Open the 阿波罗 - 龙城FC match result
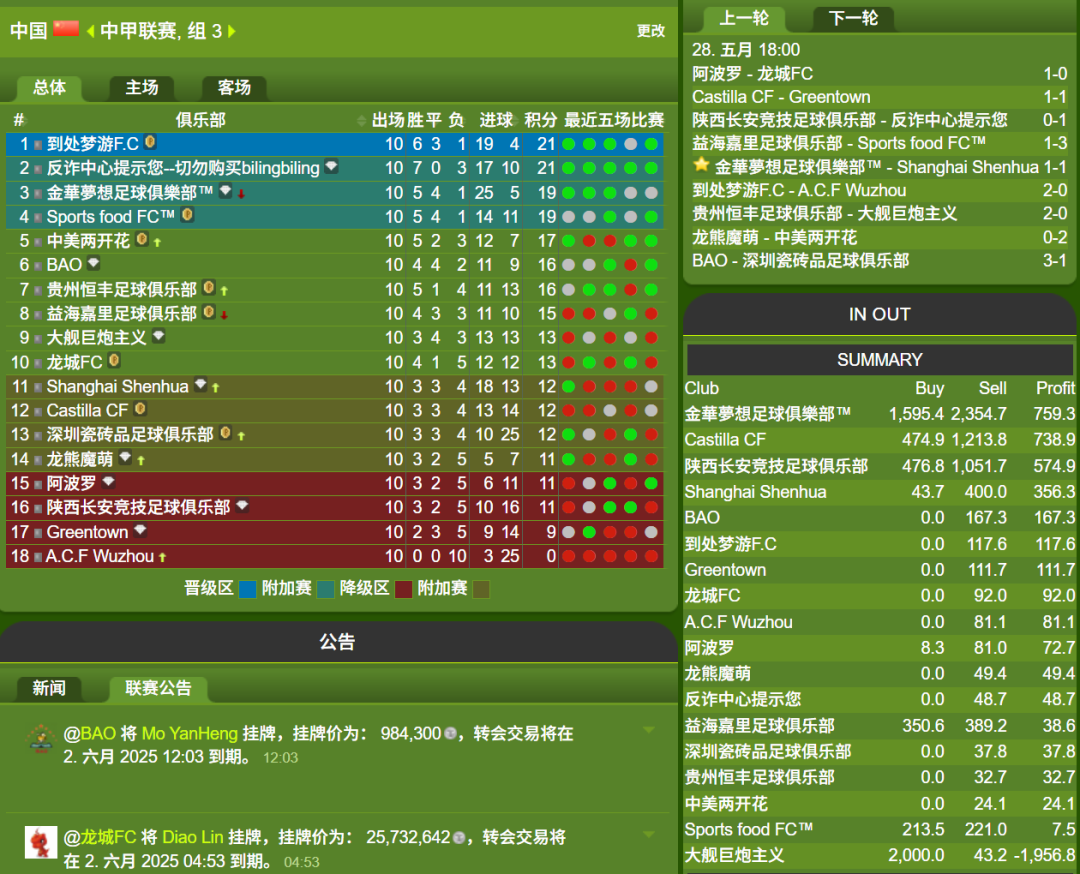The width and height of the screenshot is (1080, 874). point(880,74)
